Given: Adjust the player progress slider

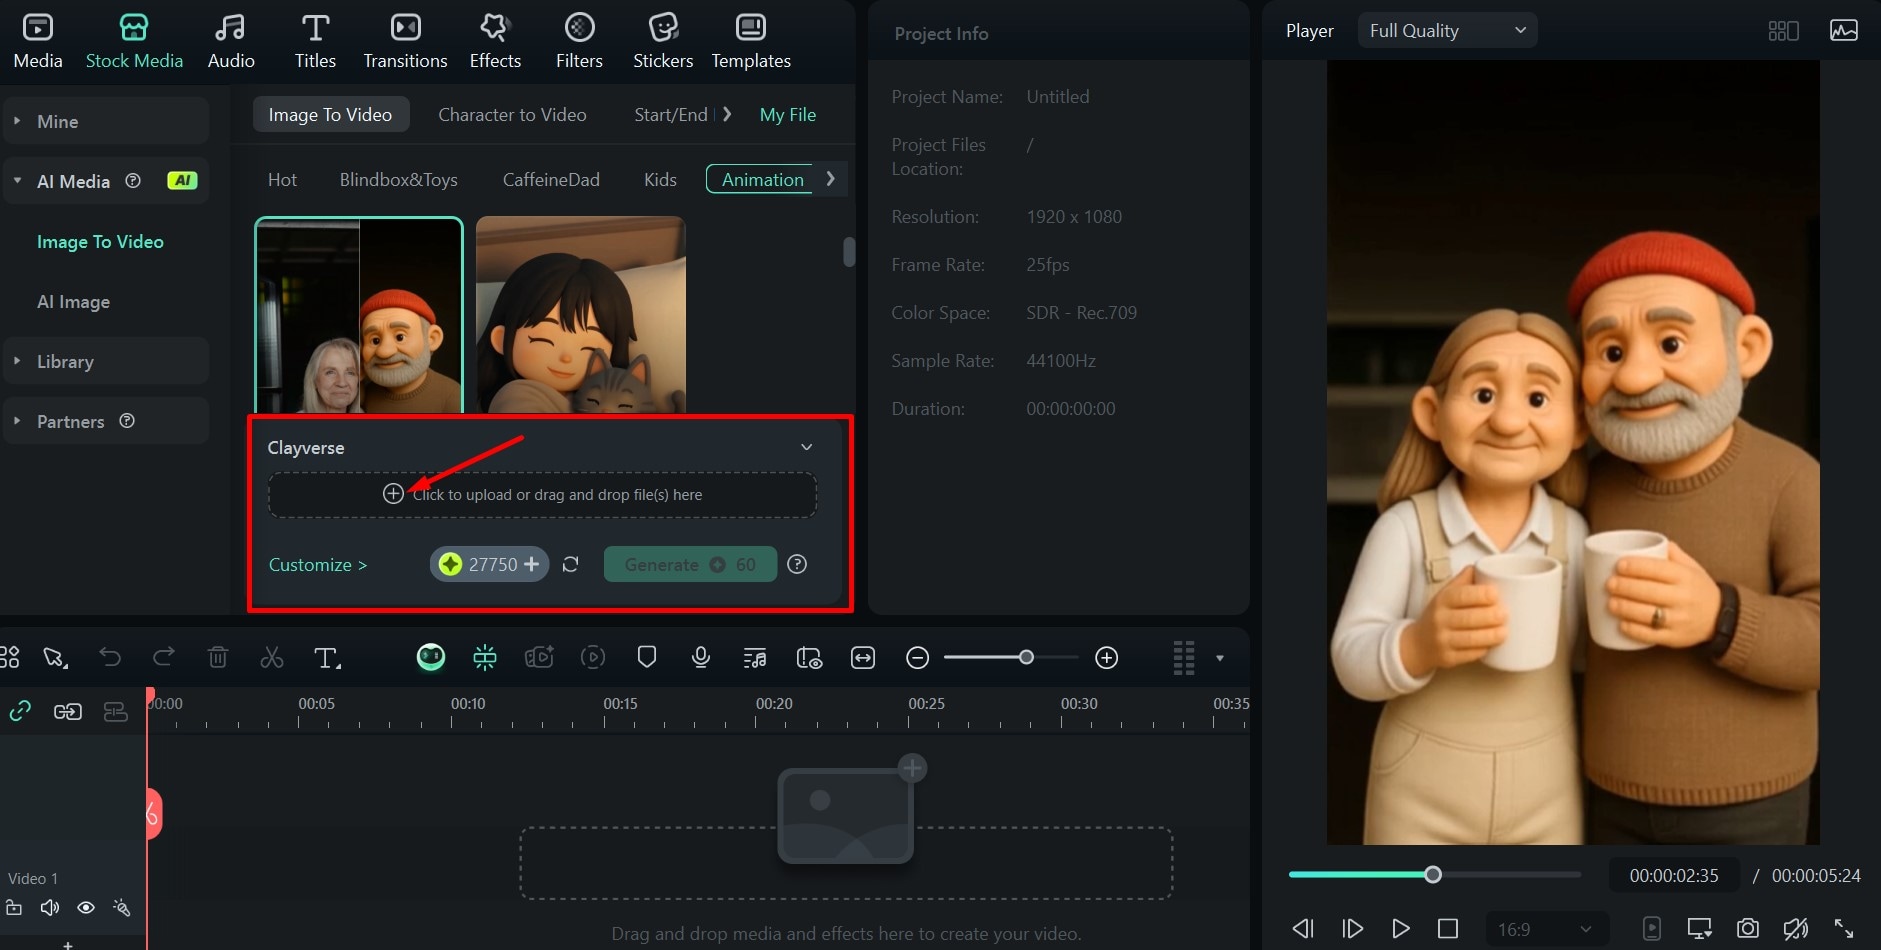Looking at the screenshot, I should coord(1434,875).
